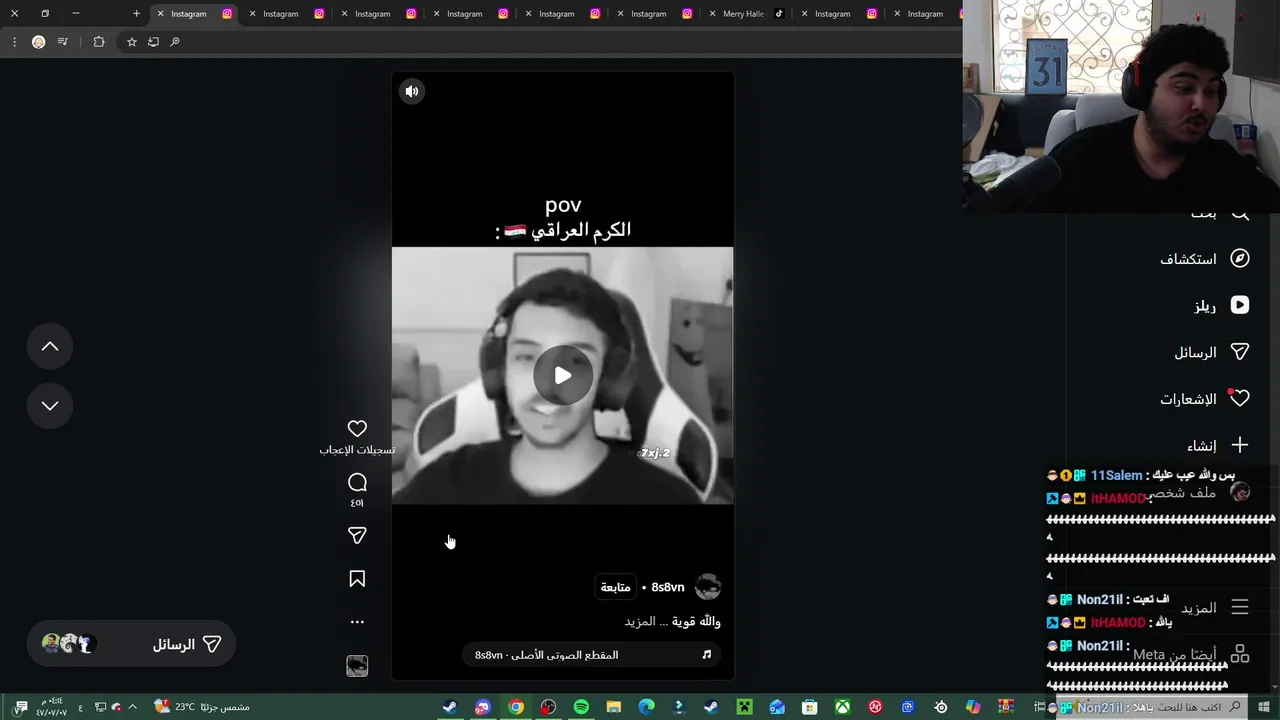Open the Chrome extensions puzzle icon
Image resolution: width=1280 pixels, height=720 pixels.
coord(98,42)
